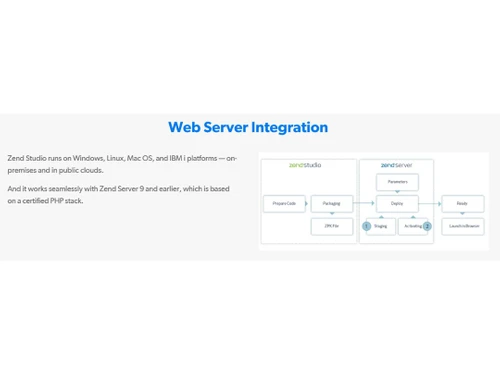Click the Parameters box in the diagram

tap(397, 182)
